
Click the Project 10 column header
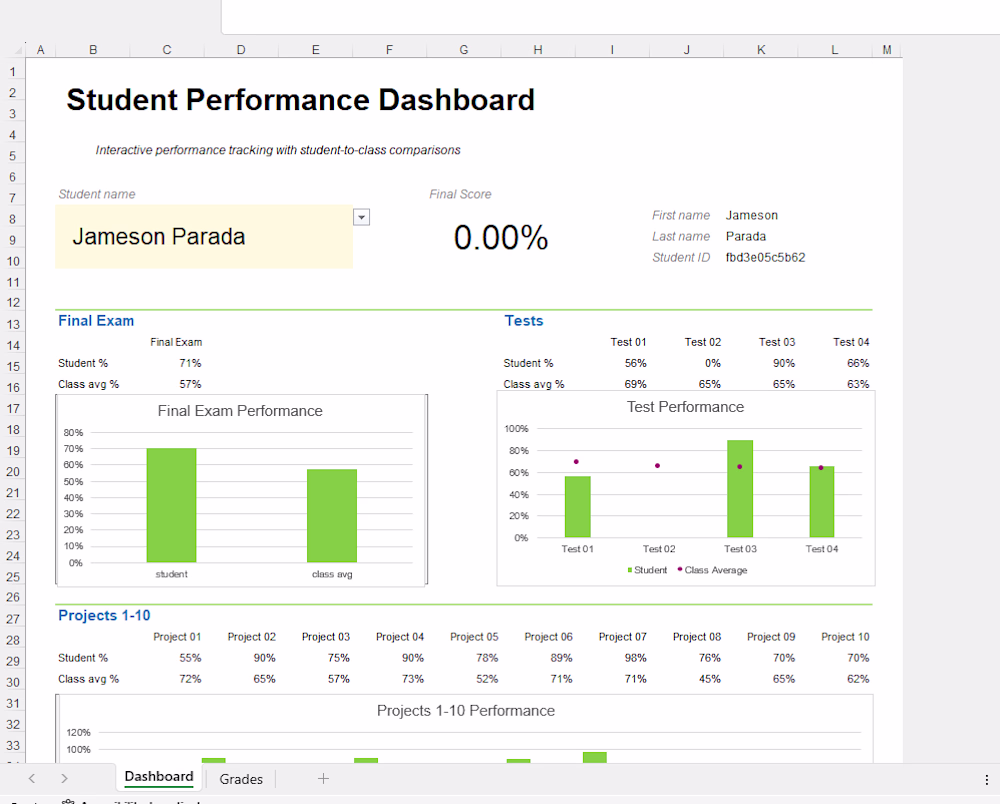pos(845,637)
